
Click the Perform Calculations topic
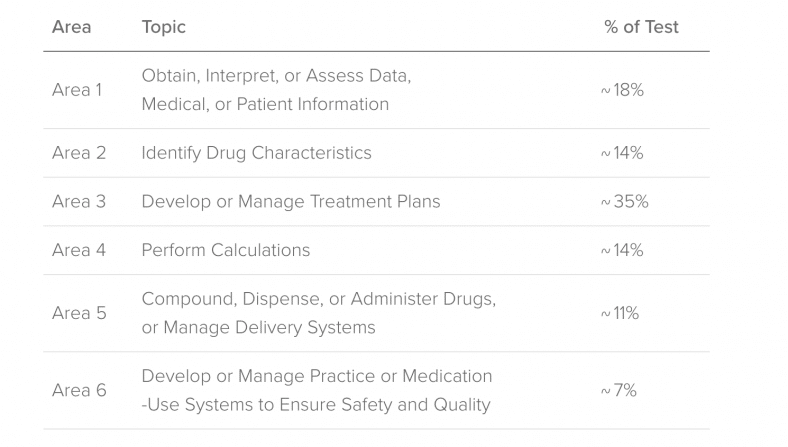pos(226,250)
